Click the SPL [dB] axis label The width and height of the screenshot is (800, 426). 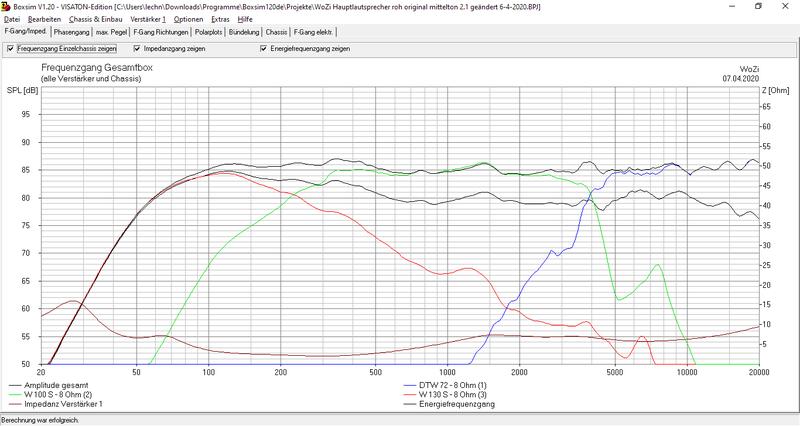pos(22,91)
